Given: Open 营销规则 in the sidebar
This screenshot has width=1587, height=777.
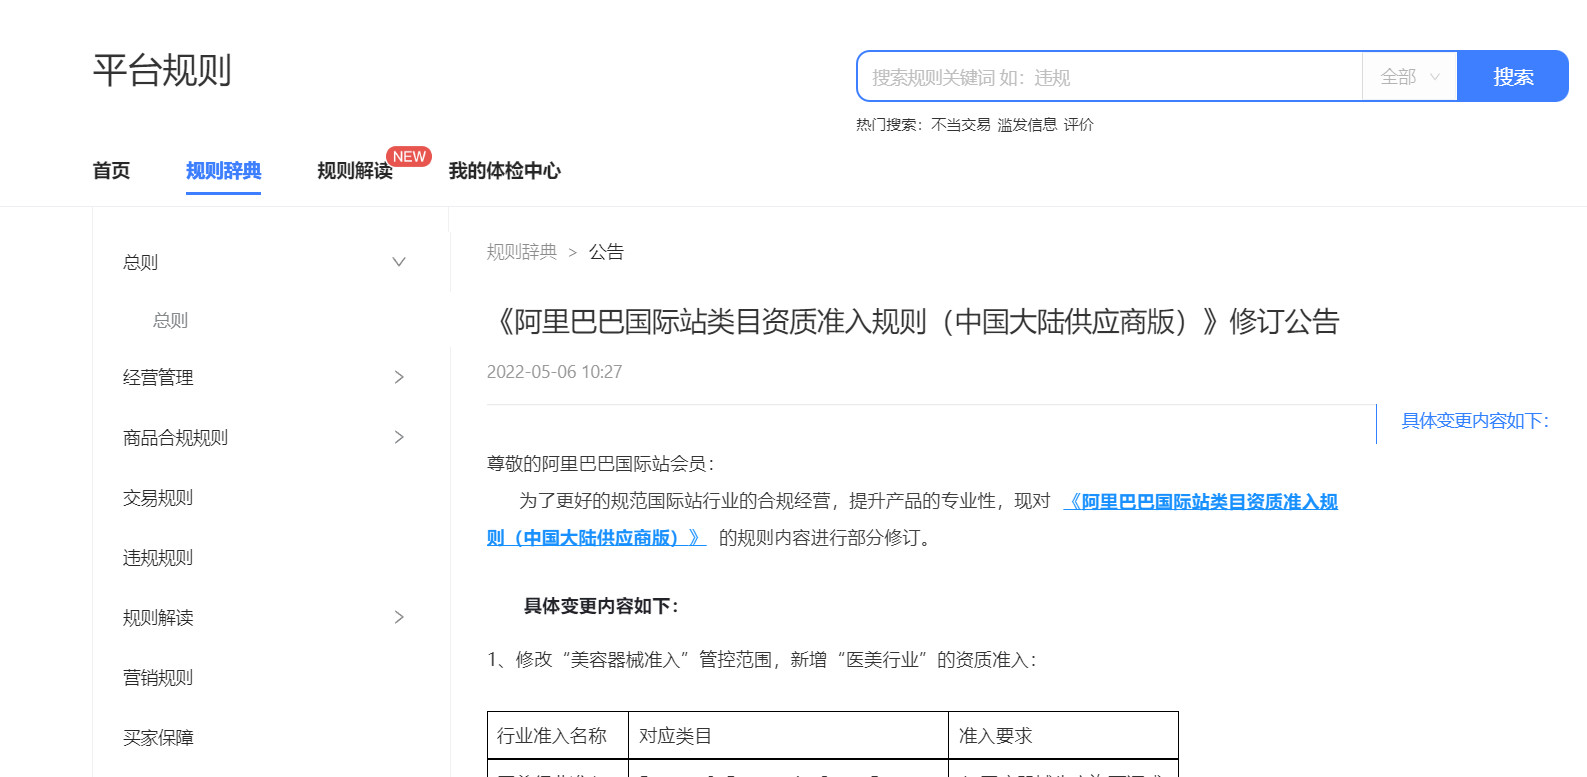Looking at the screenshot, I should tap(158, 677).
